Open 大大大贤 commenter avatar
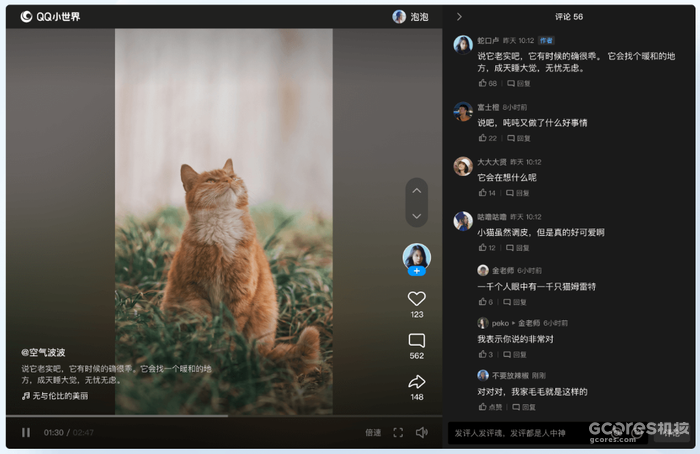Image resolution: width=700 pixels, height=454 pixels. point(463,166)
